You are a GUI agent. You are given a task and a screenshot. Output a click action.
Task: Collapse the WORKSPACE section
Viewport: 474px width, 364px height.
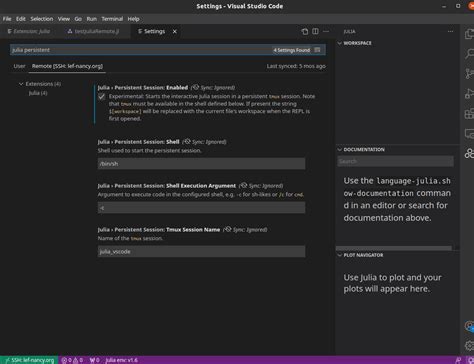(x=340, y=43)
